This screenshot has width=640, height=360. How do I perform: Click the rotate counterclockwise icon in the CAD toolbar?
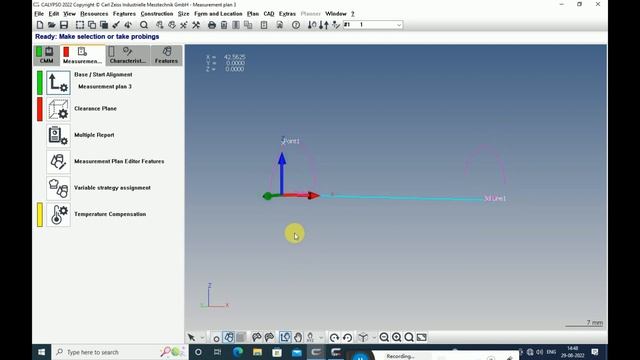click(347, 337)
